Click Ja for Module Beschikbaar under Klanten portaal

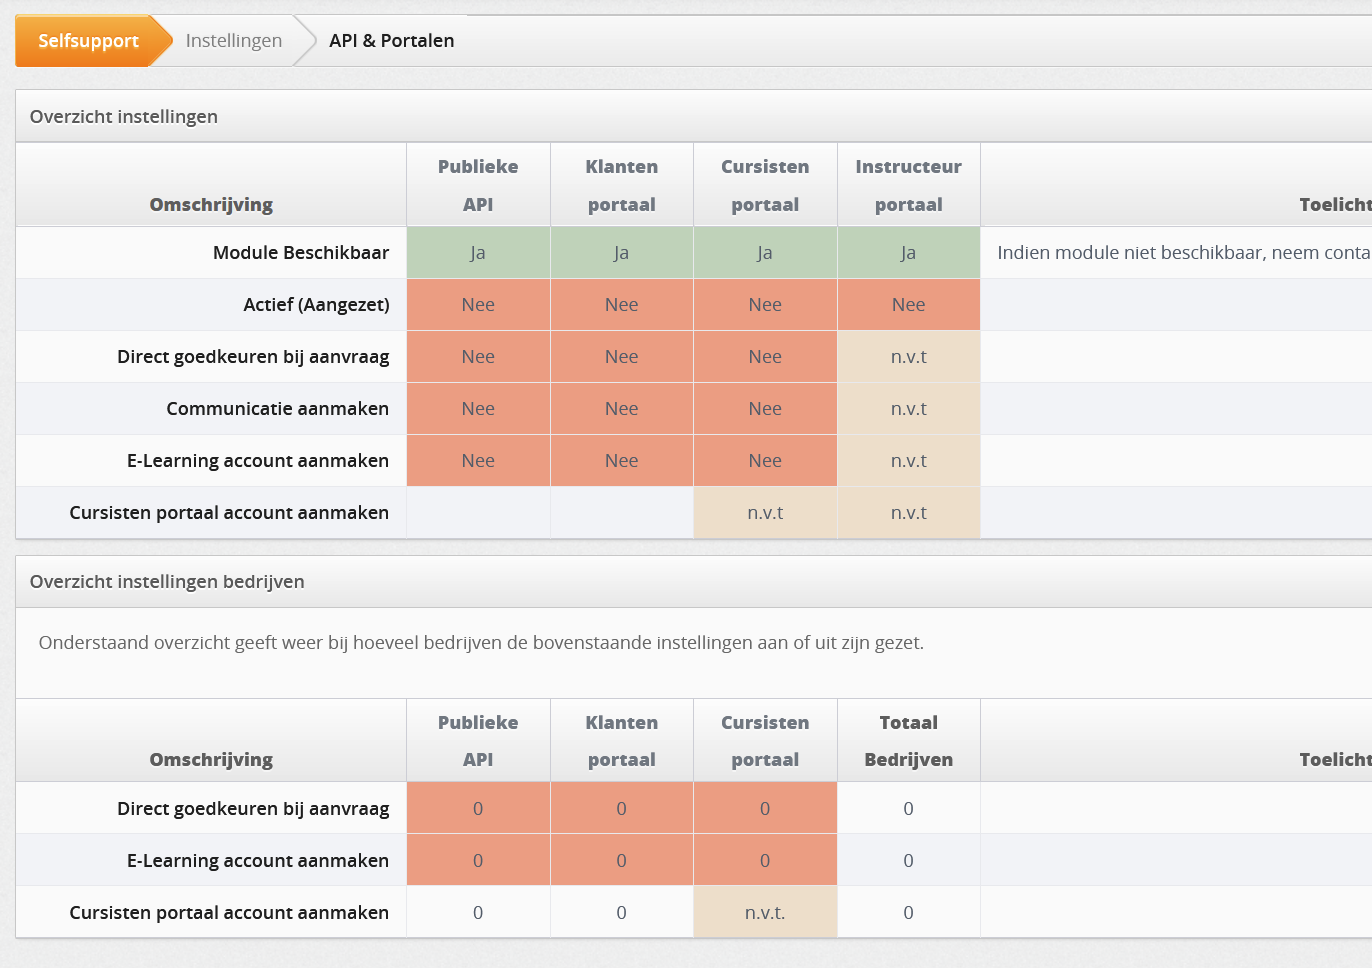click(x=621, y=253)
